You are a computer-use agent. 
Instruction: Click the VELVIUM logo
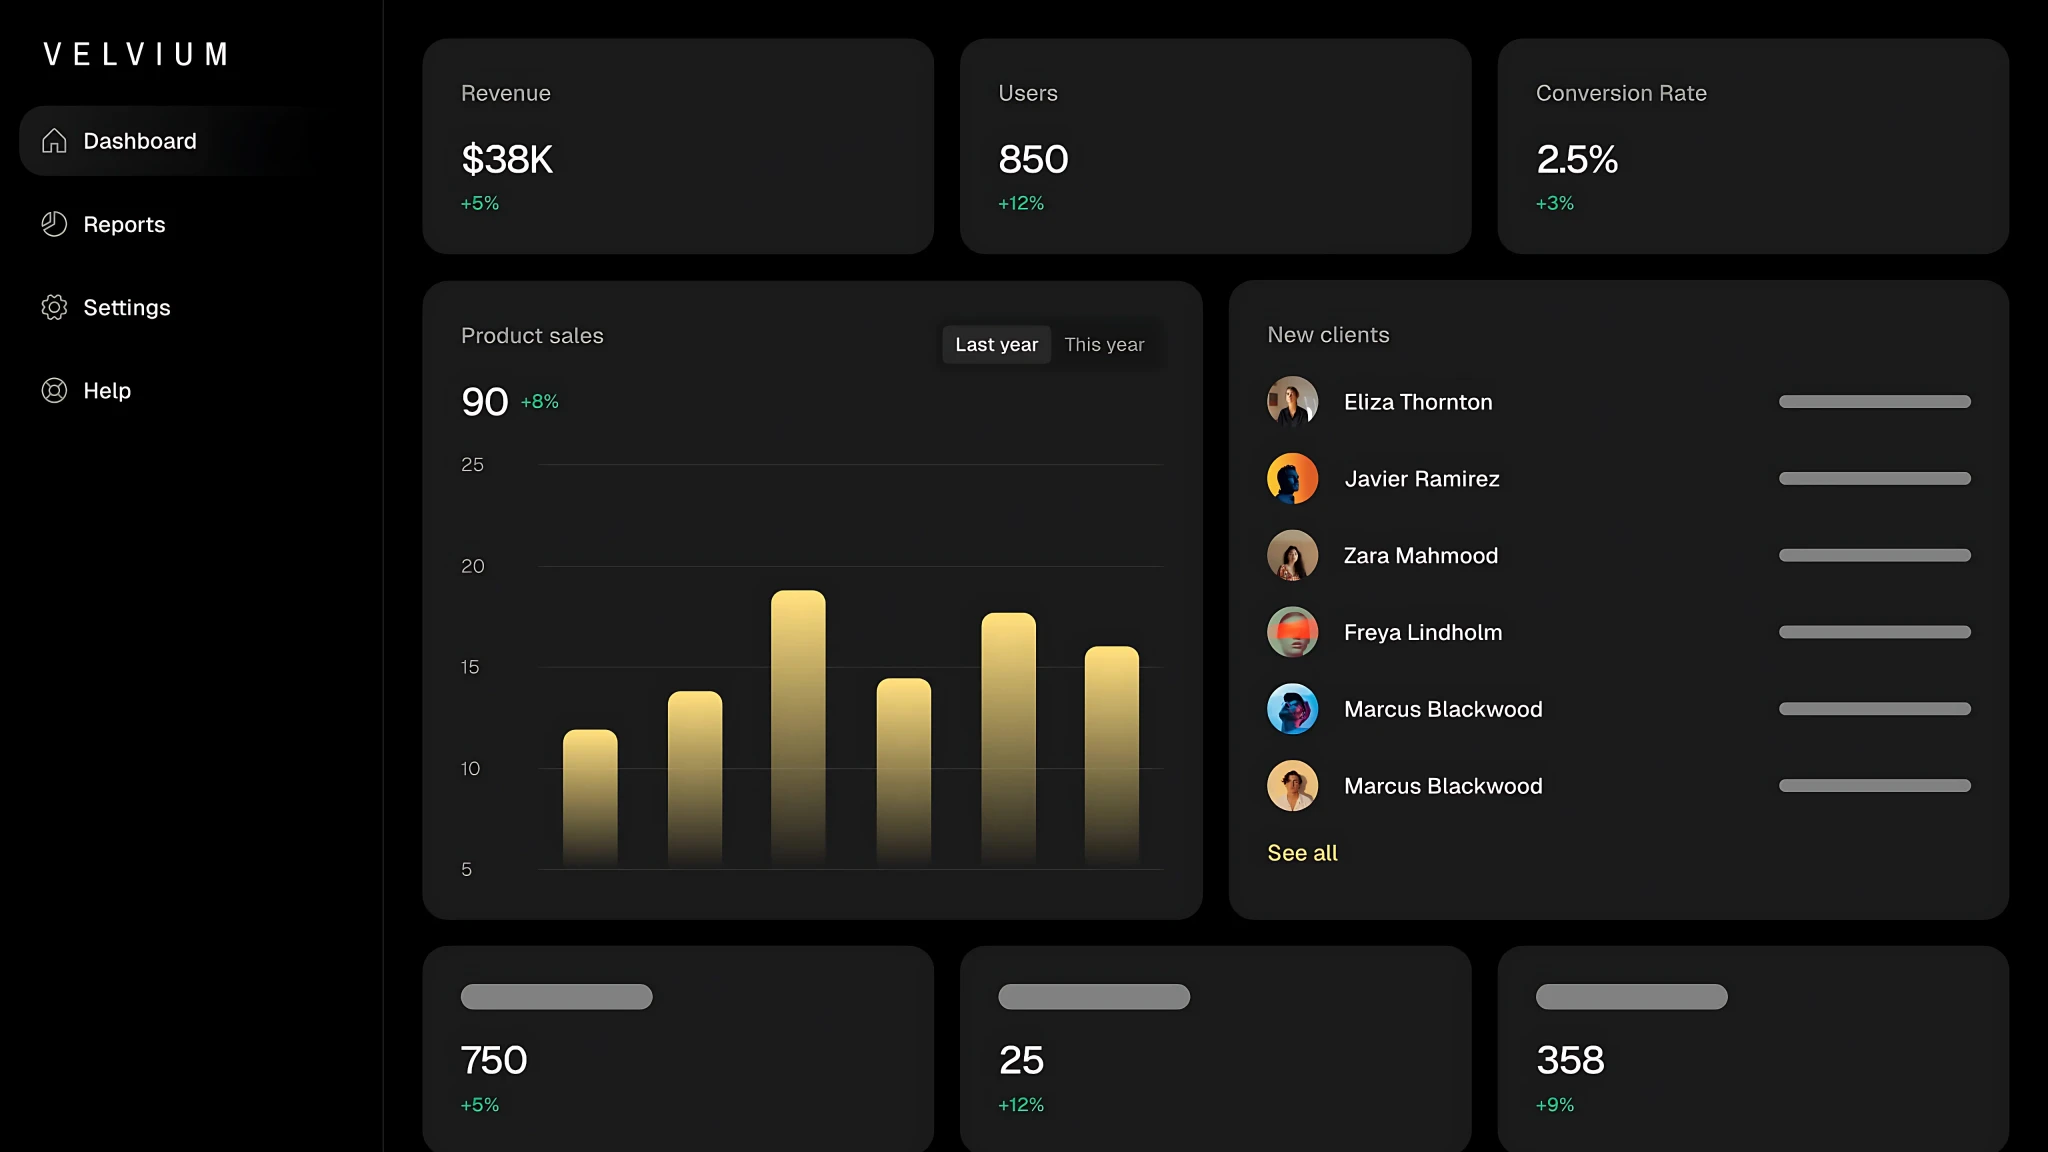[136, 54]
